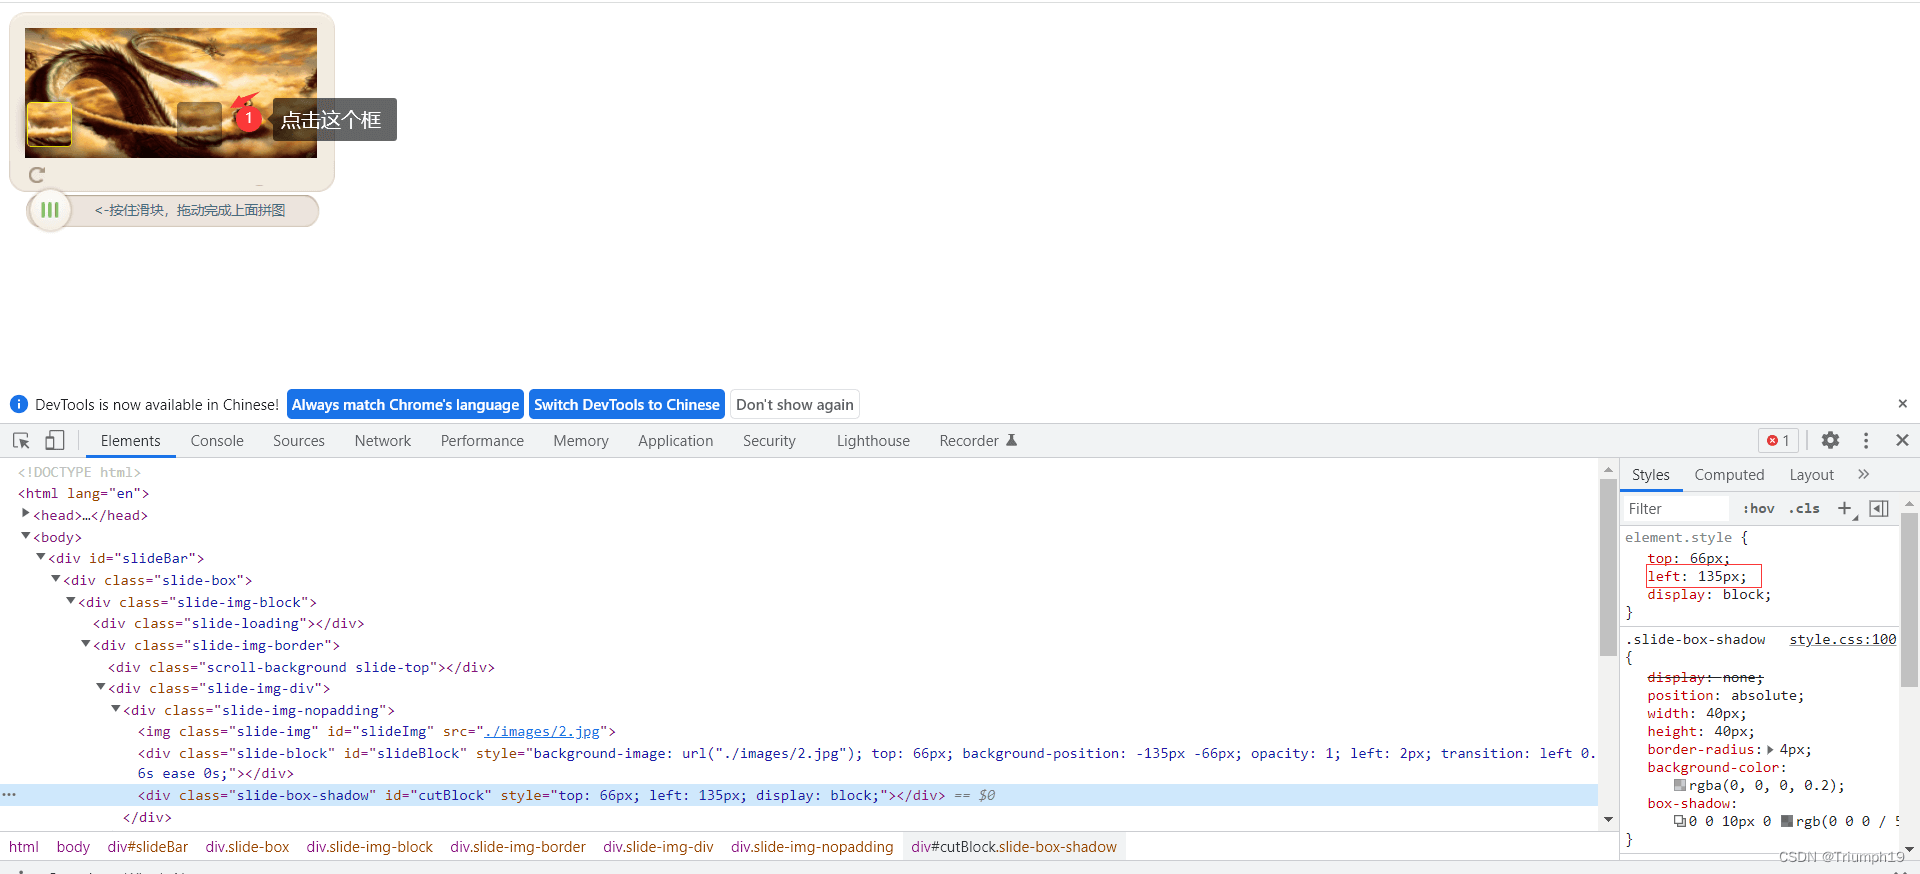Activate the inspect element picker icon
This screenshot has width=1920, height=874.
point(21,441)
